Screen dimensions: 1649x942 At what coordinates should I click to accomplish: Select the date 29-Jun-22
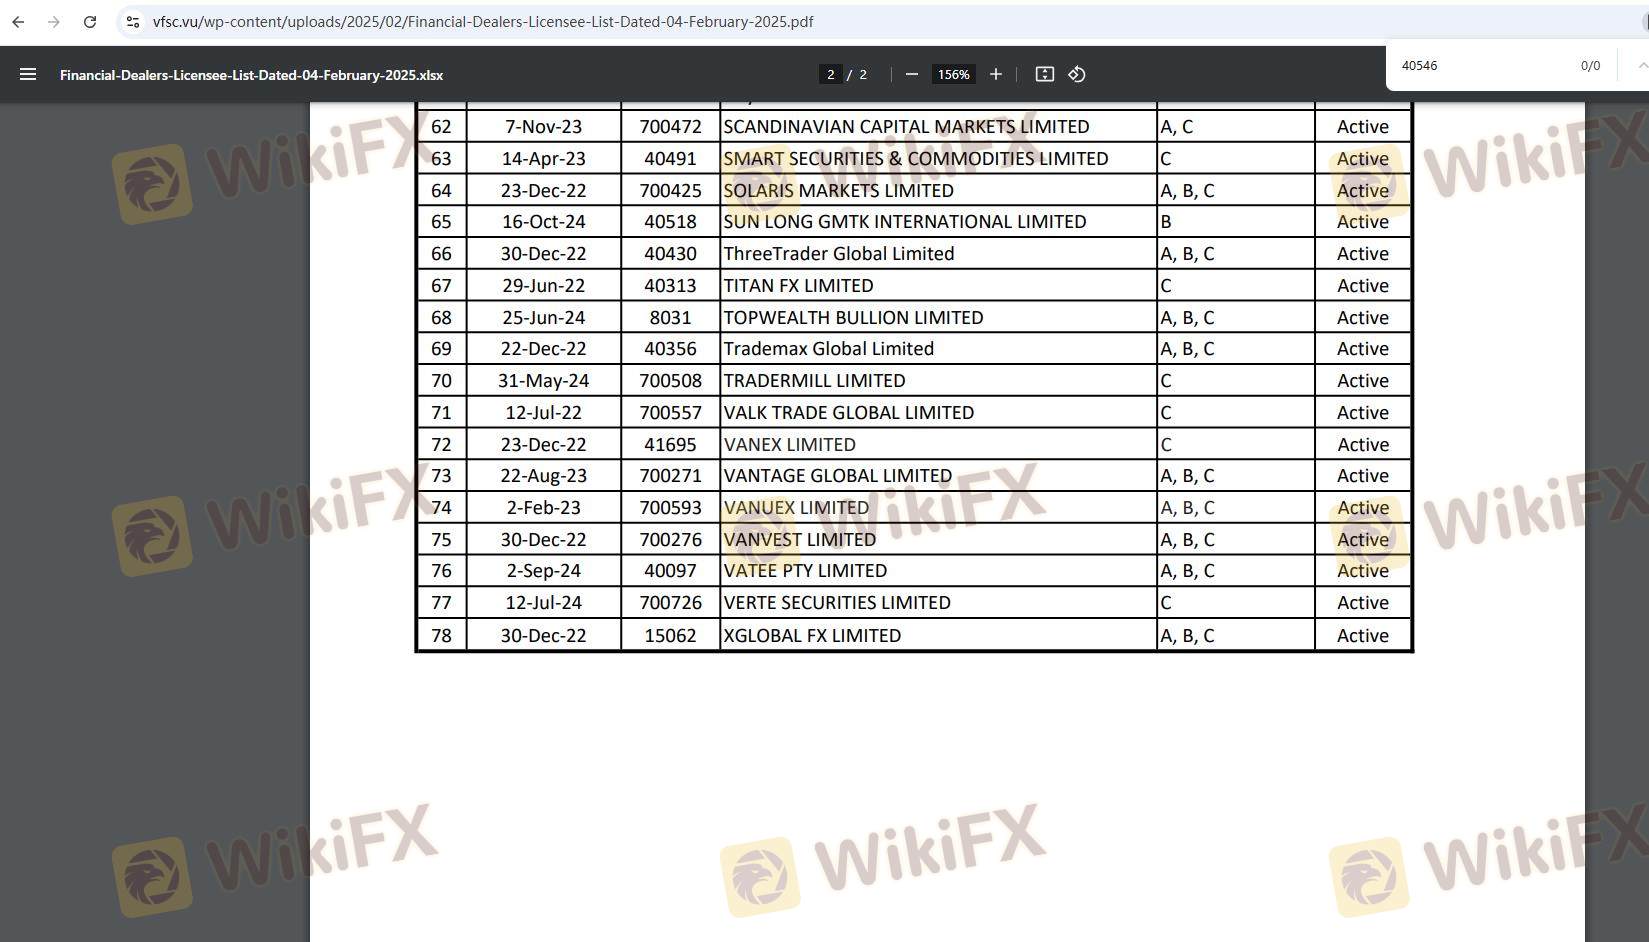coord(543,286)
